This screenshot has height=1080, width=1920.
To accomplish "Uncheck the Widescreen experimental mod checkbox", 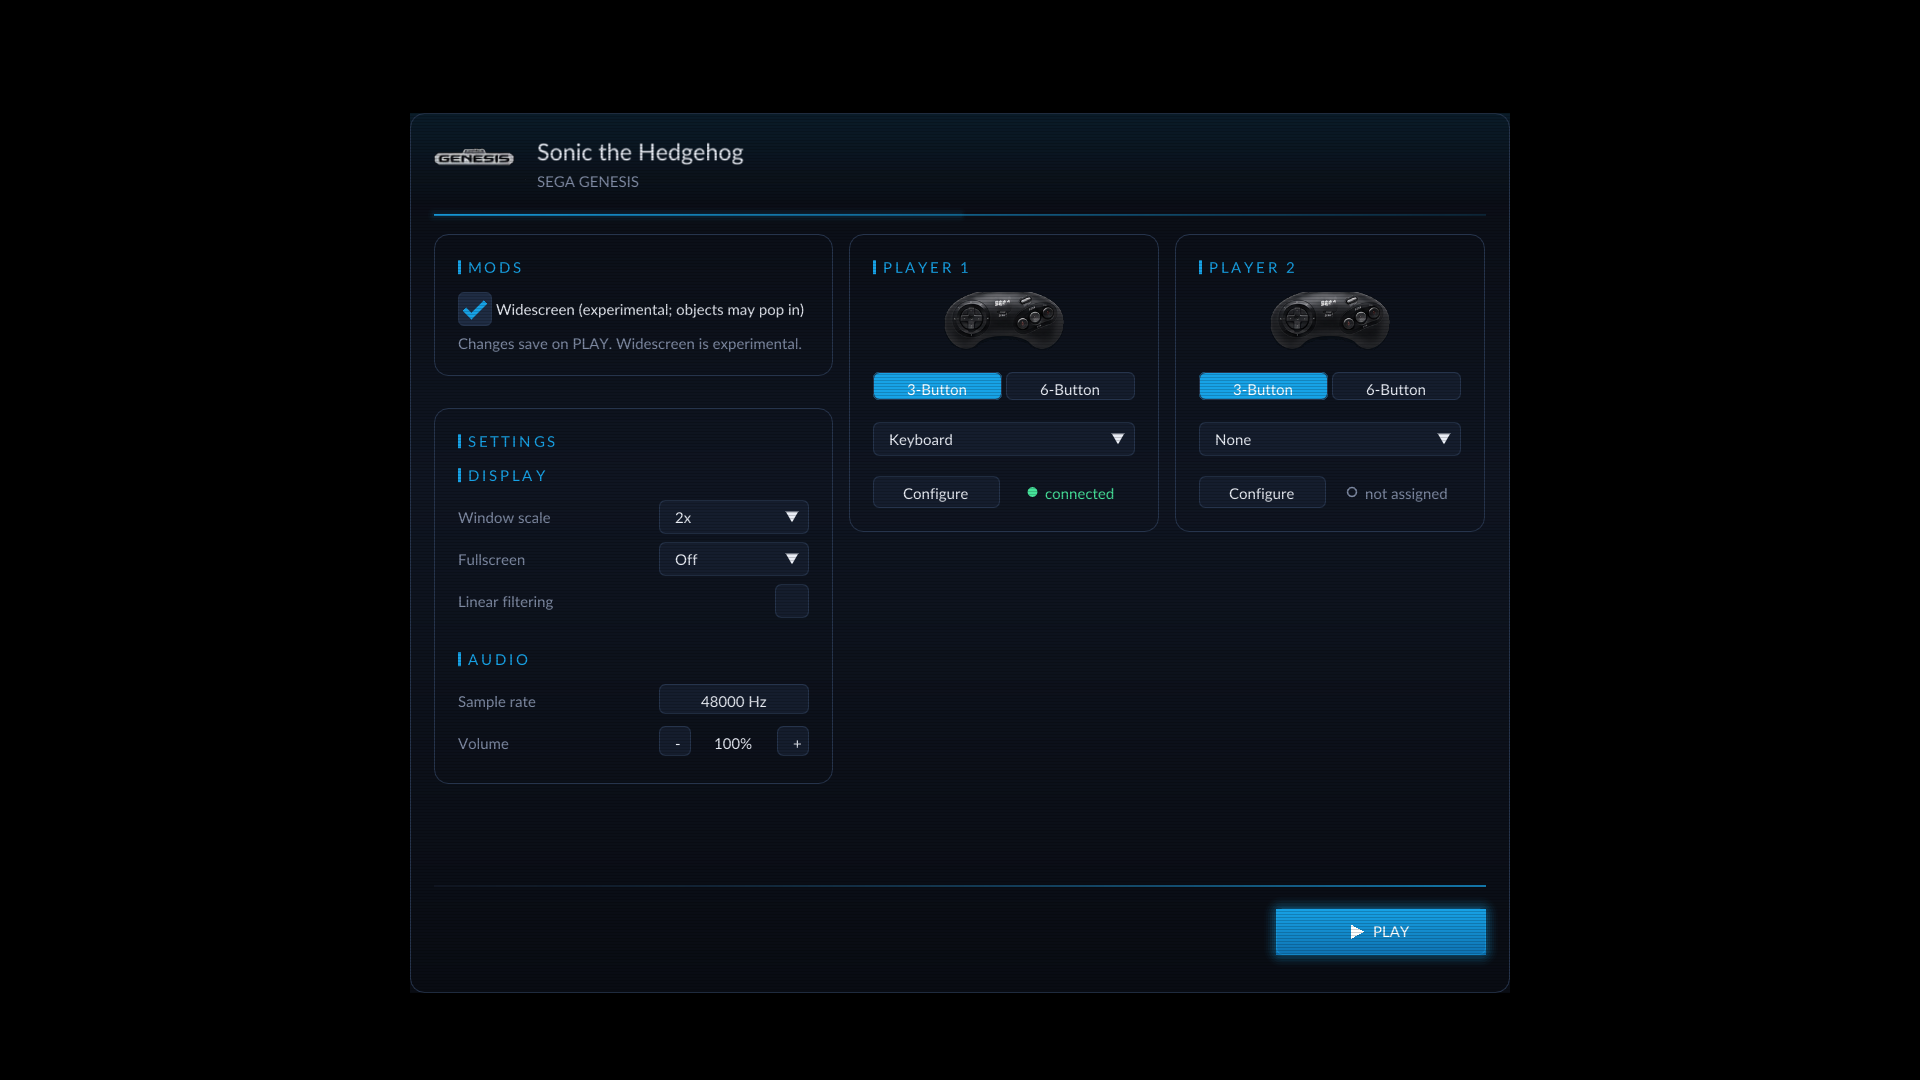I will [475, 309].
